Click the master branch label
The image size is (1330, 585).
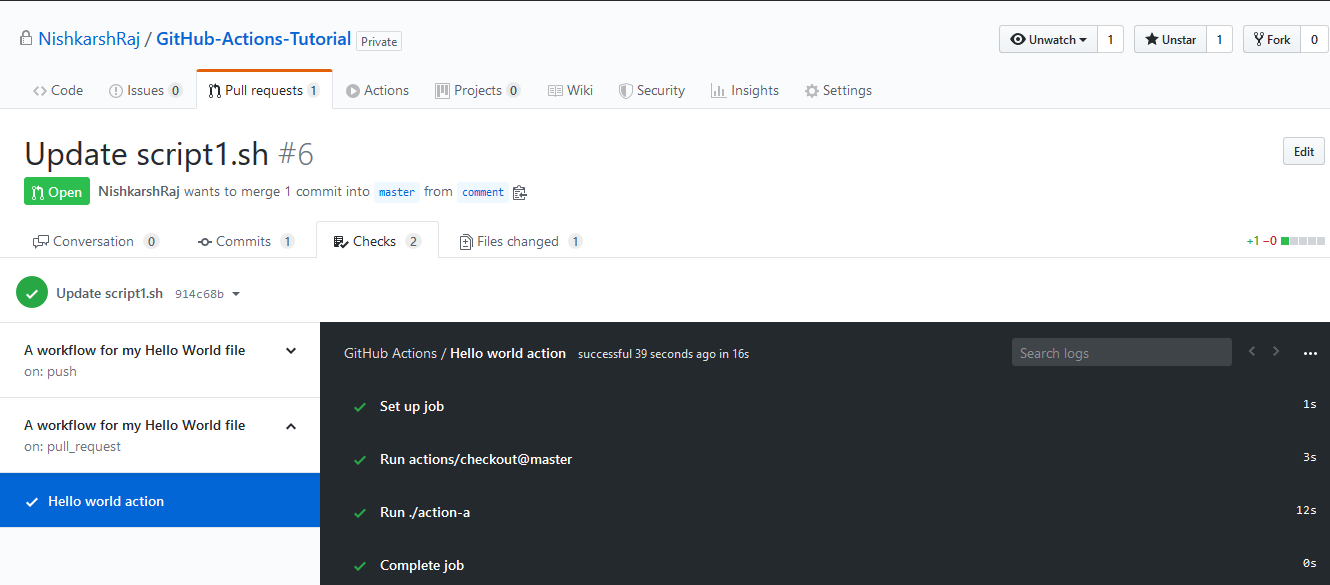click(397, 192)
